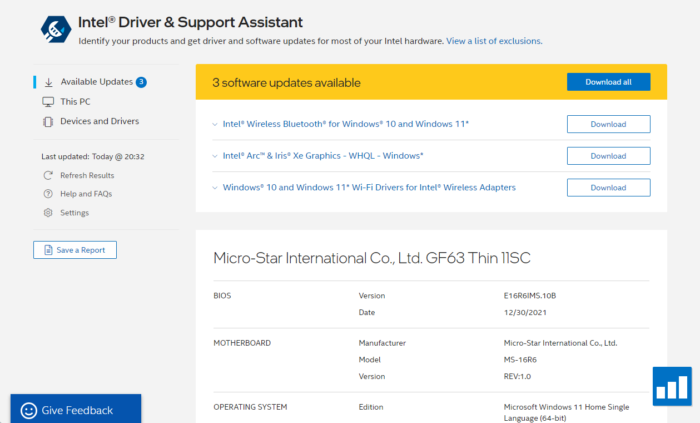This screenshot has width=700, height=423.
Task: Open Settings via the gear icon
Action: (x=48, y=213)
